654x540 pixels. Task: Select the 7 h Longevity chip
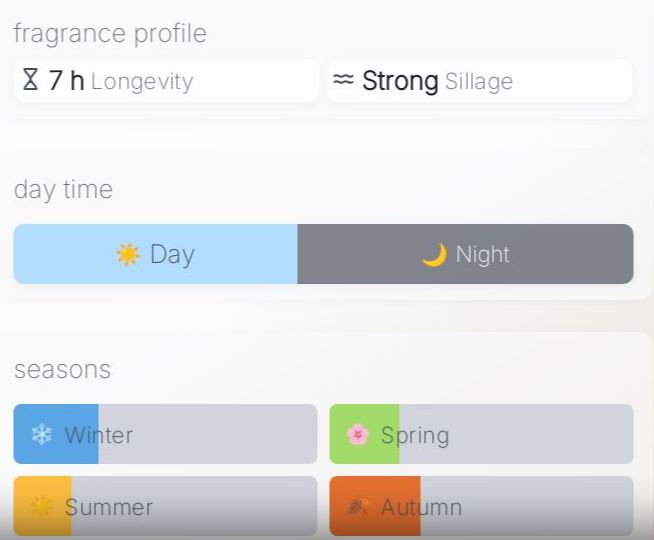pyautogui.click(x=166, y=81)
